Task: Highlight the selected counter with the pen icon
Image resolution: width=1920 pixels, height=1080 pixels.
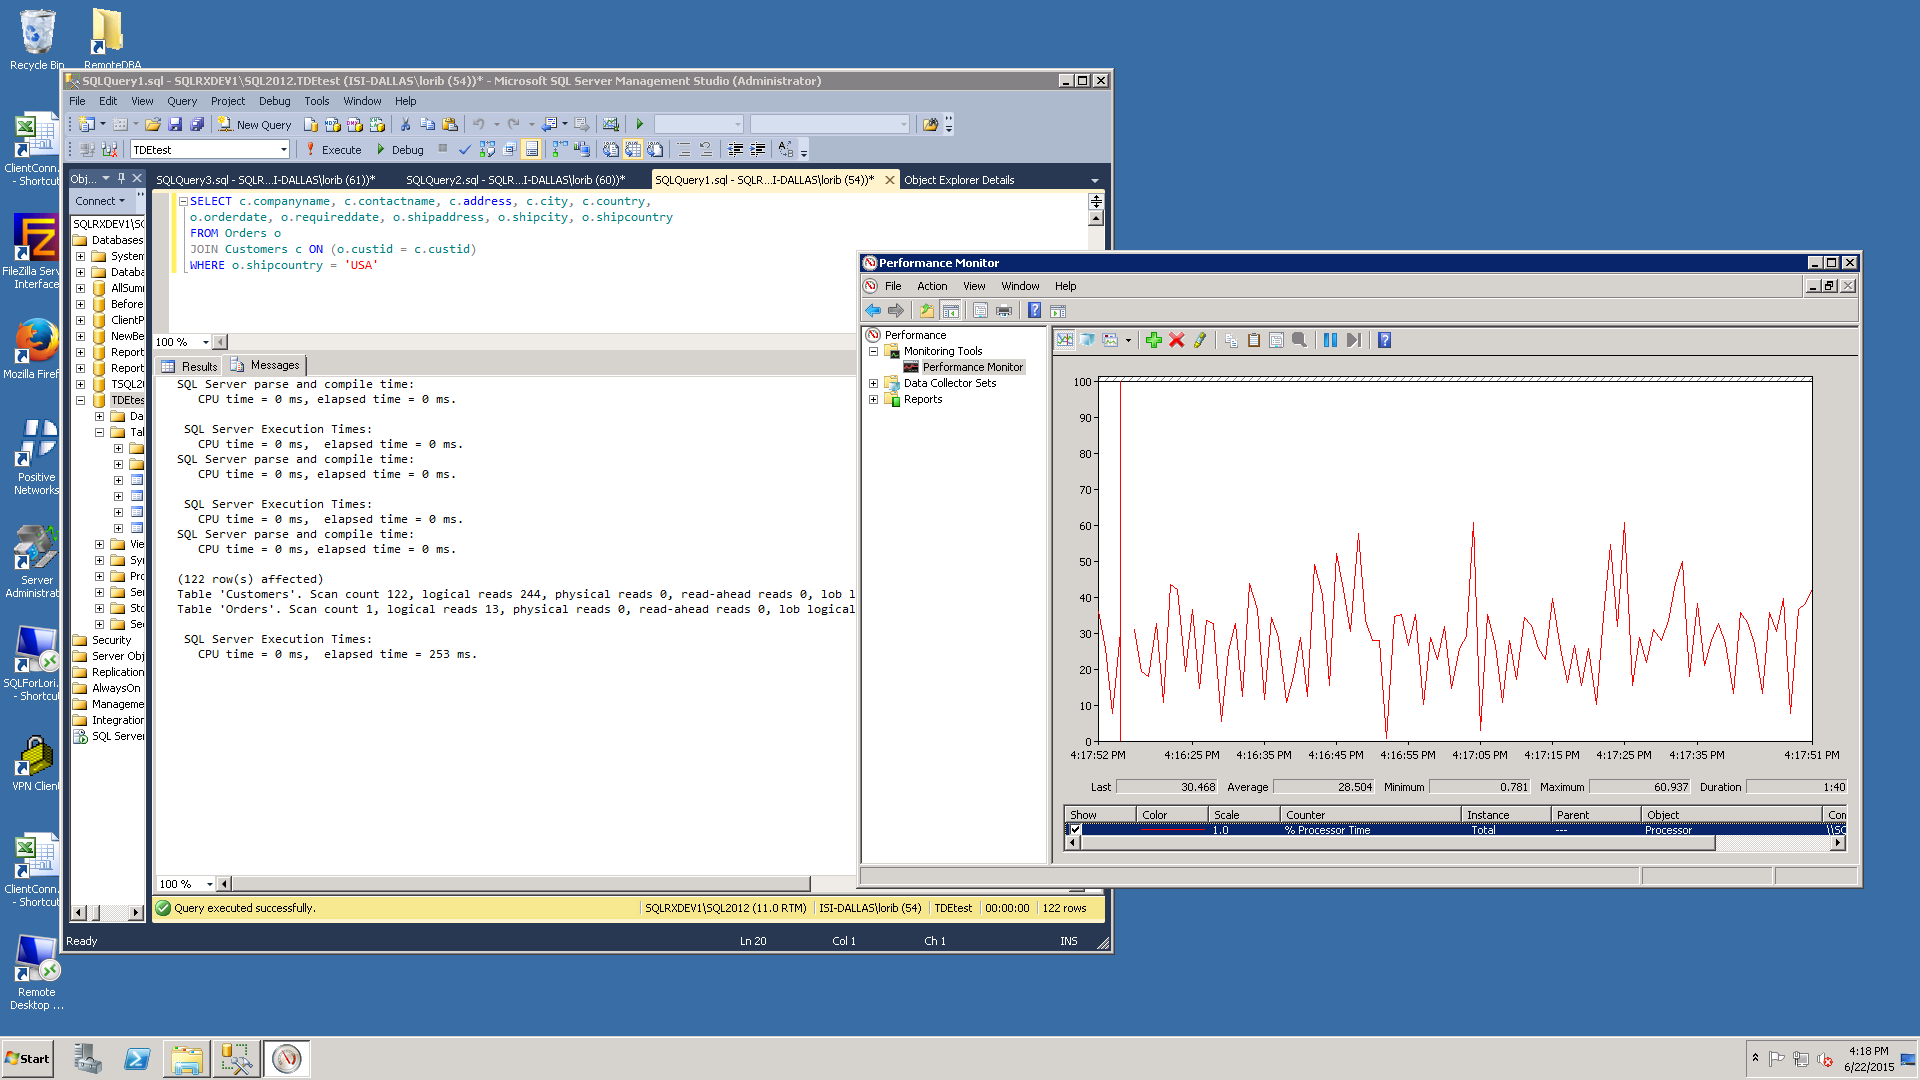Action: (1199, 340)
